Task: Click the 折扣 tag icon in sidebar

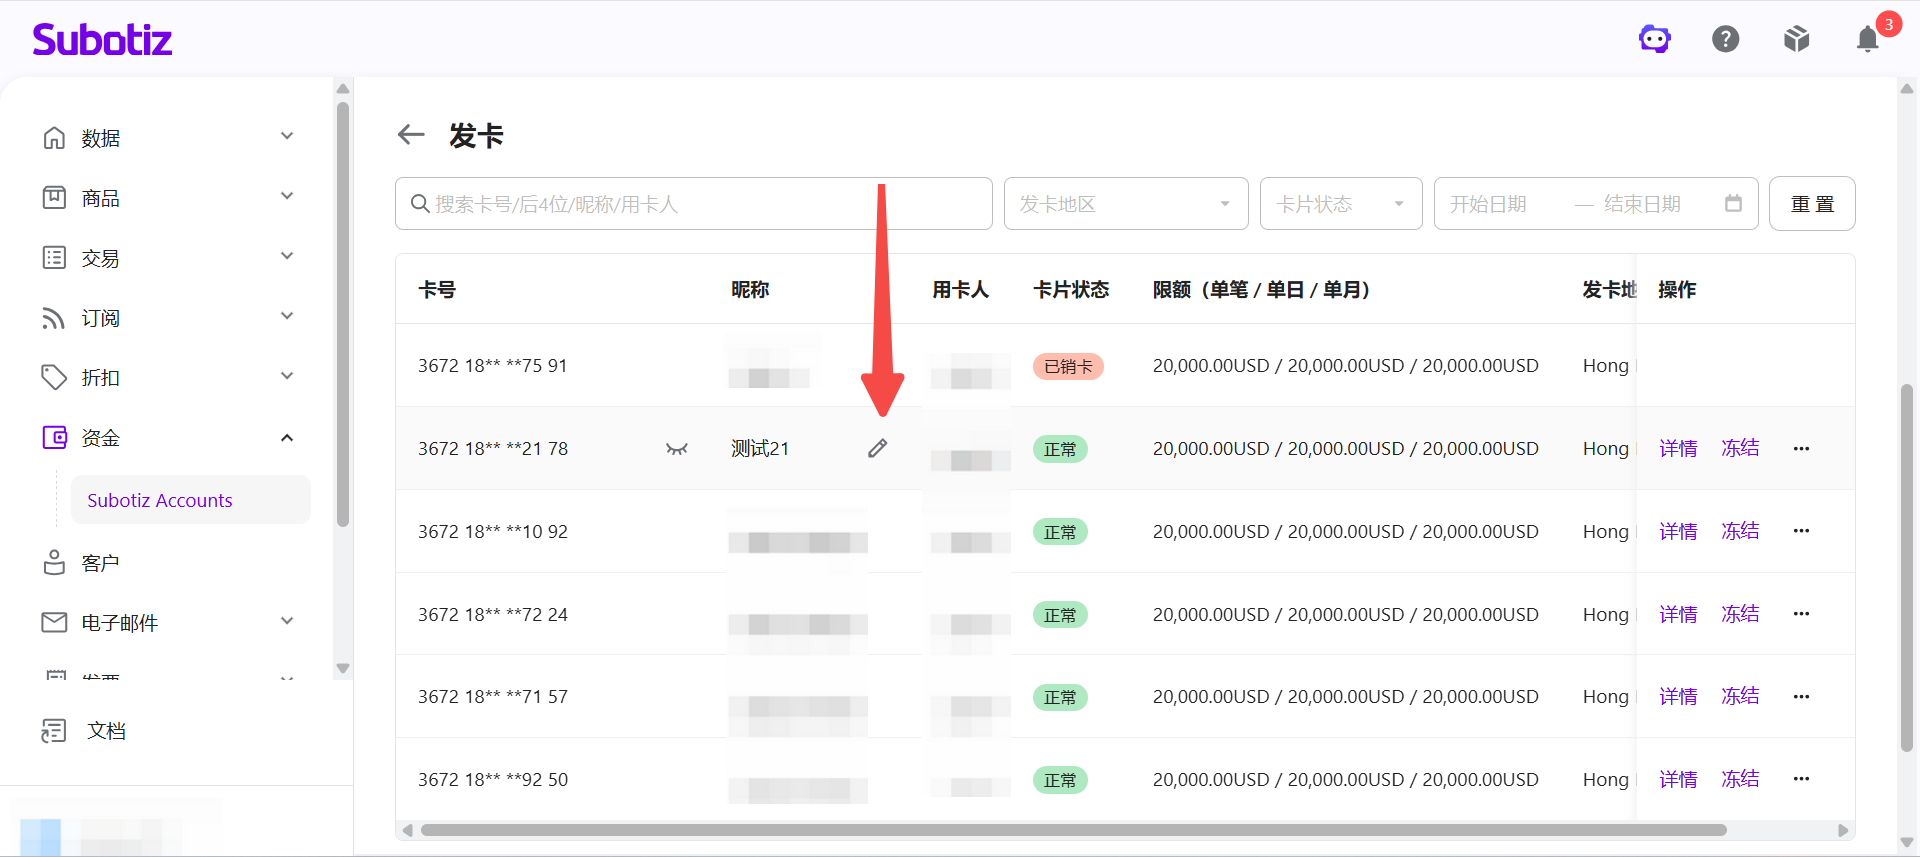Action: coord(54,377)
